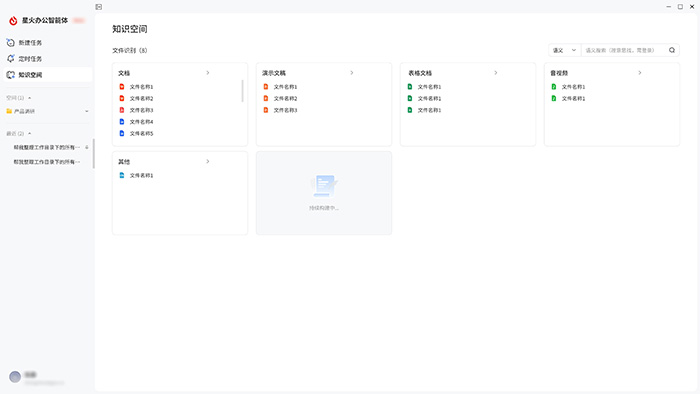Expand the 文档 card chevron
The height and width of the screenshot is (394, 700).
coord(208,73)
